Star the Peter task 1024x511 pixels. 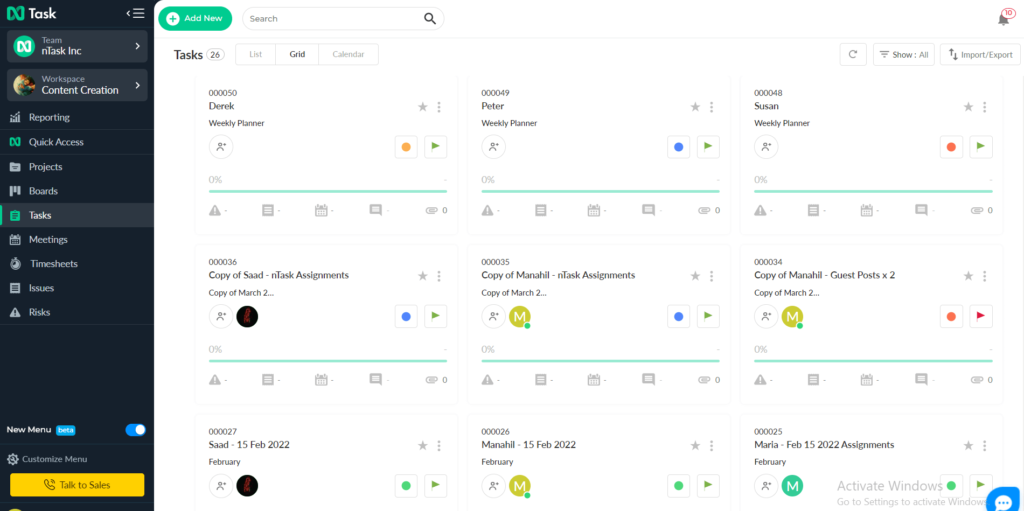coord(696,107)
